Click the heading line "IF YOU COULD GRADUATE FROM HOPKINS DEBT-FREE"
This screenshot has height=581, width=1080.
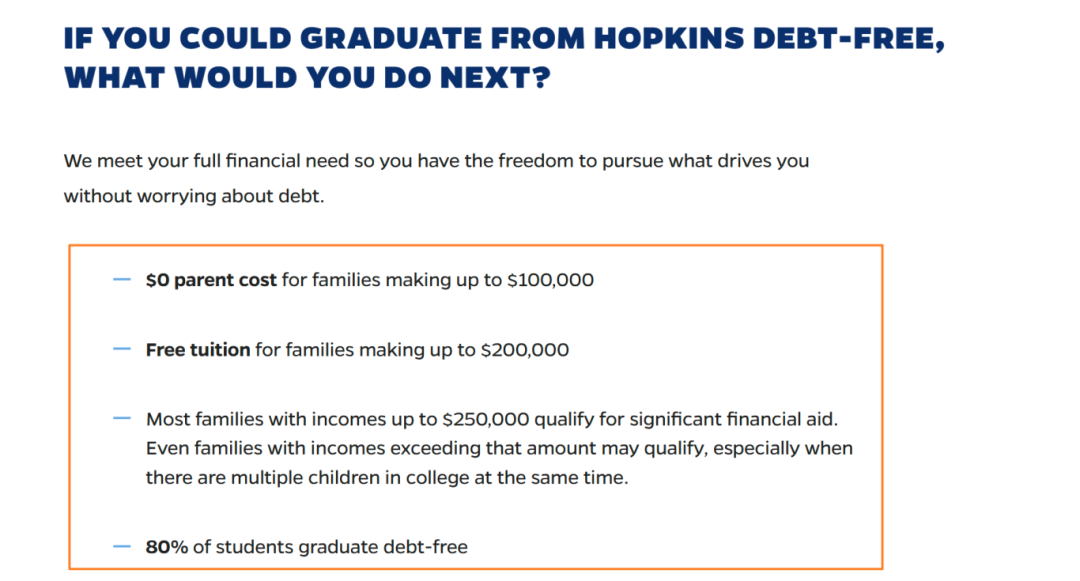504,40
